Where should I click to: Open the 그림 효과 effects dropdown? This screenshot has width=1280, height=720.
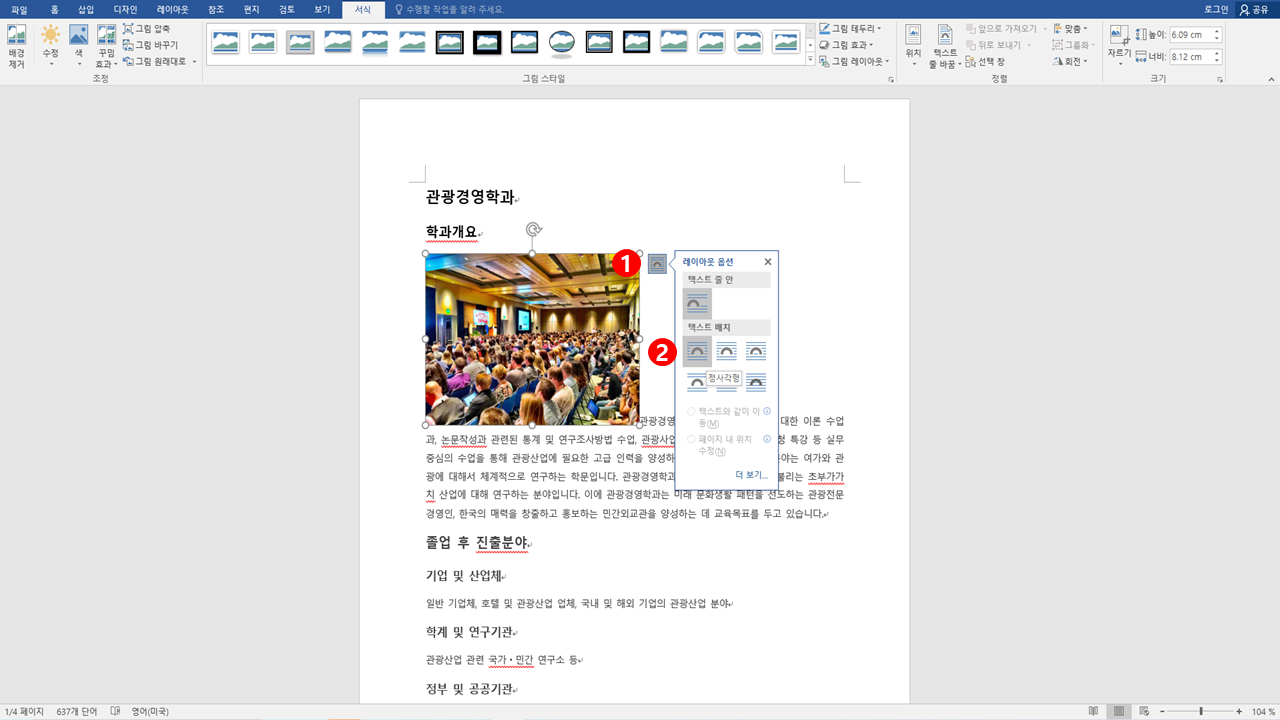(x=846, y=45)
